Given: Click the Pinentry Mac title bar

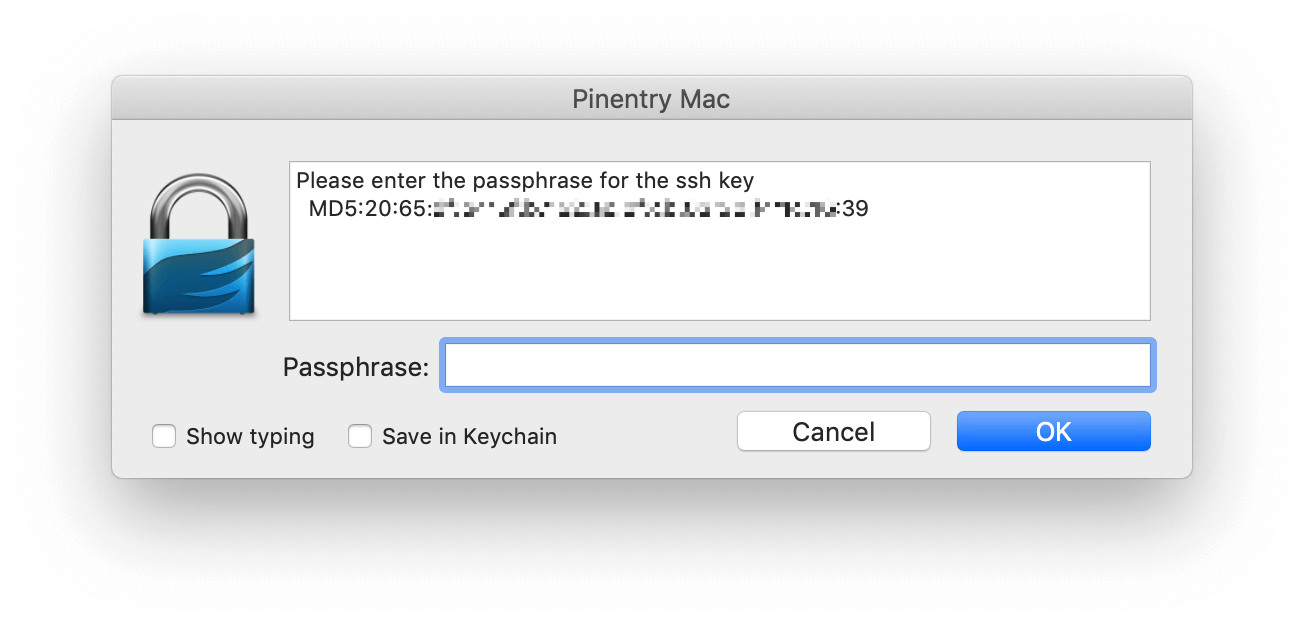Looking at the screenshot, I should [651, 99].
